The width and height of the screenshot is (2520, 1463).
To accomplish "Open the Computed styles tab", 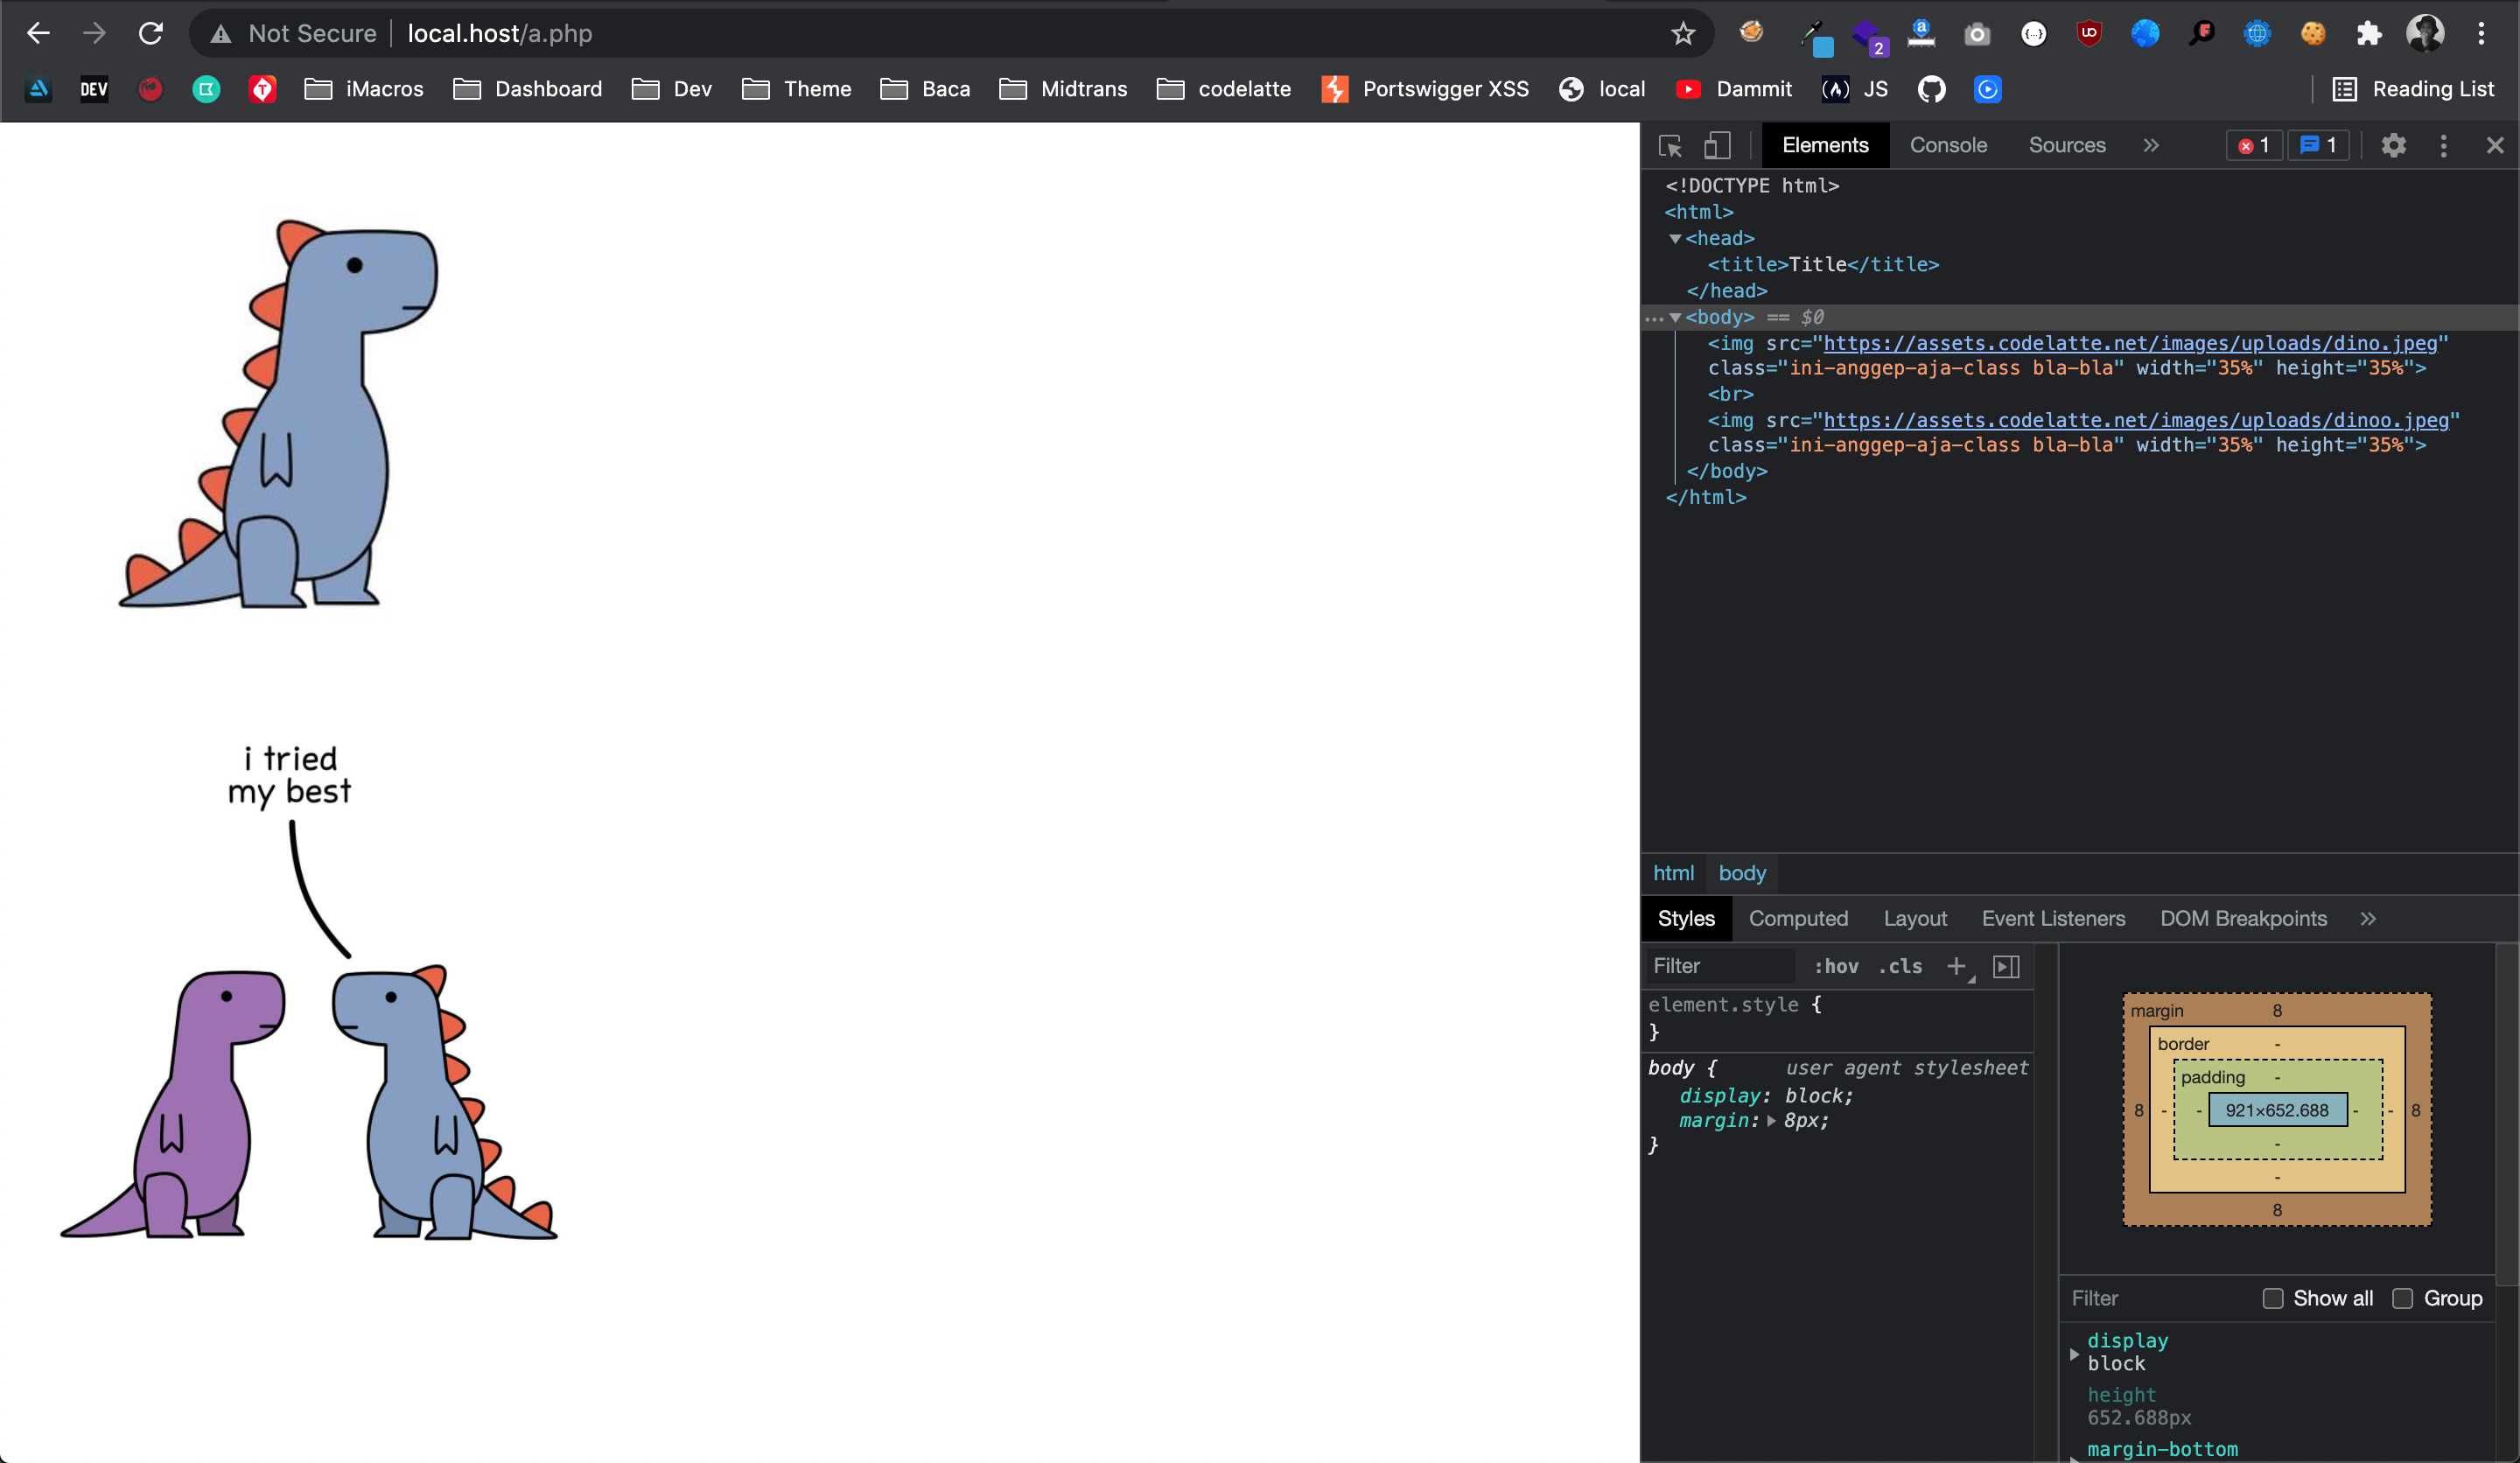I will 1798,918.
